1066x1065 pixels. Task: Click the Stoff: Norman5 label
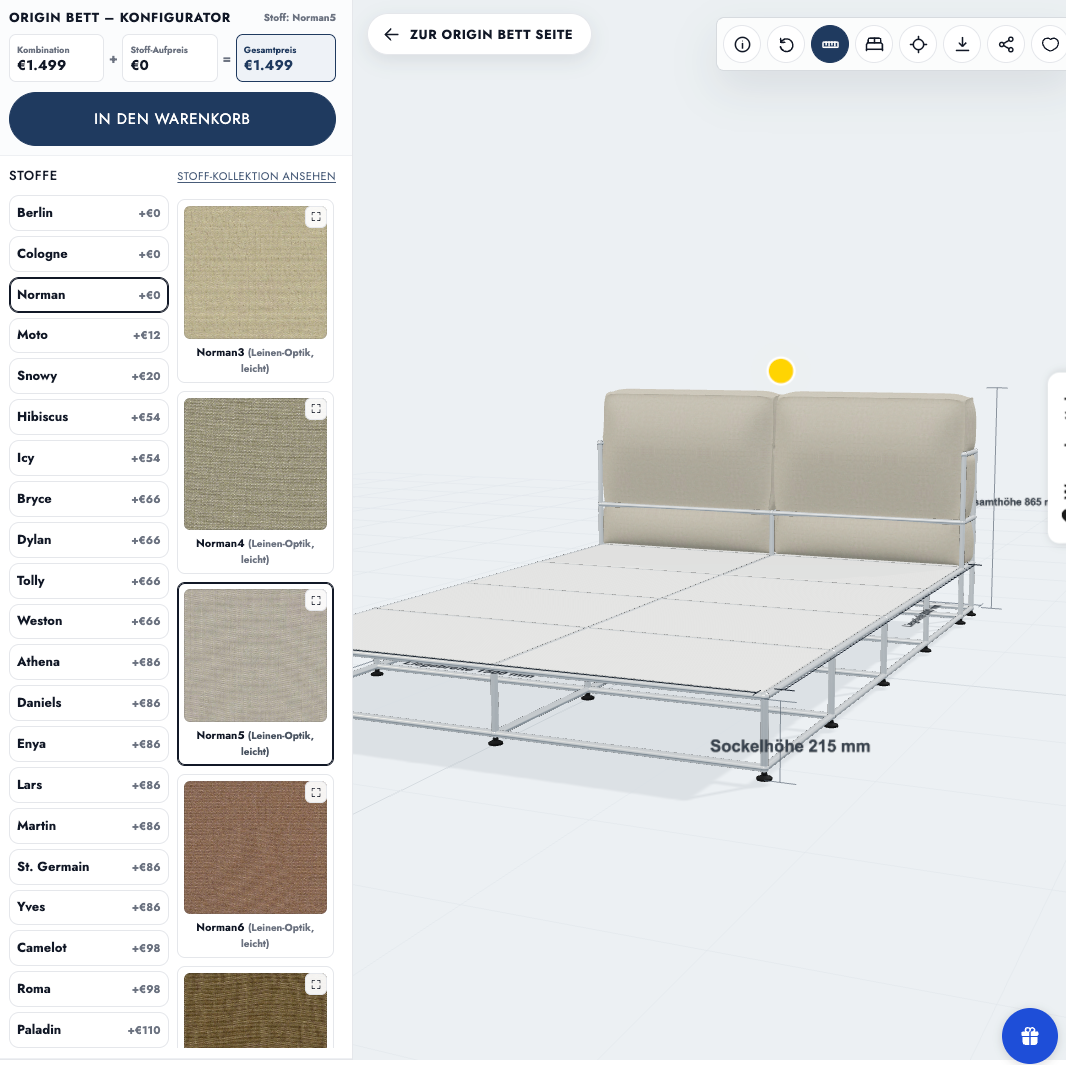(x=300, y=18)
